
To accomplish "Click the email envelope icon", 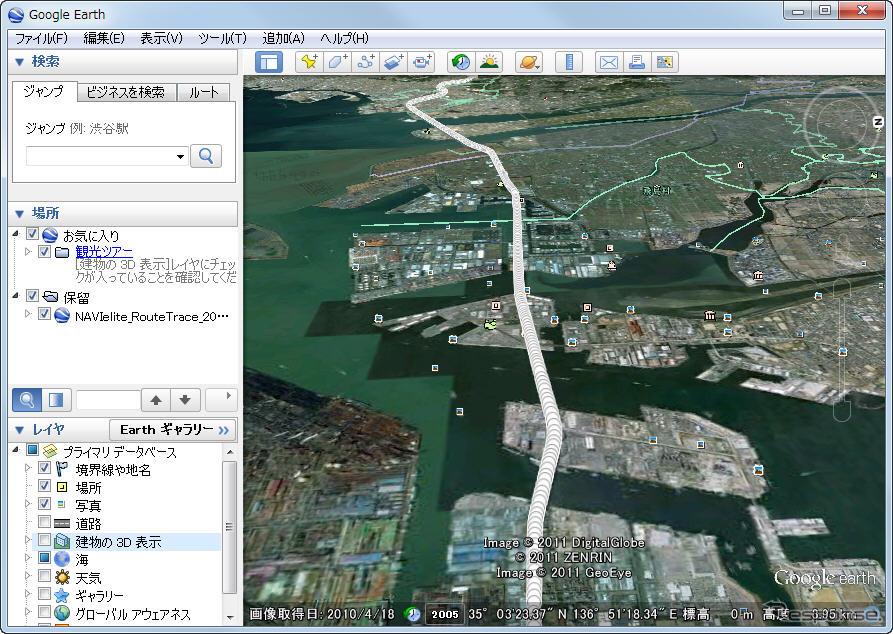I will [x=608, y=62].
